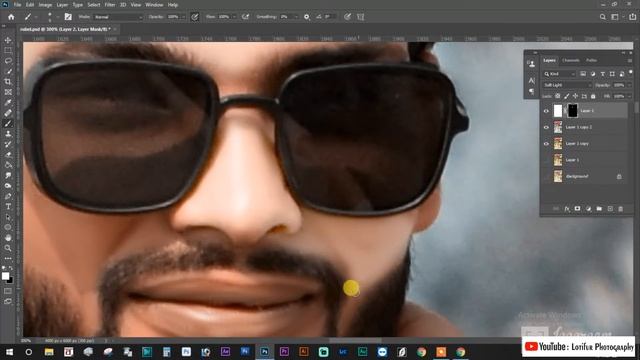Select the Hand tool
The width and height of the screenshot is (640, 360).
click(8, 238)
